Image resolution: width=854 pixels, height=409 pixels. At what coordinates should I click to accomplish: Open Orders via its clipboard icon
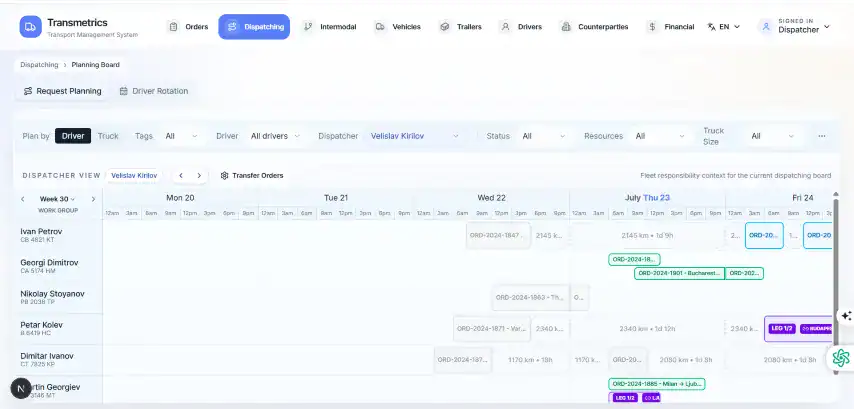tap(173, 27)
